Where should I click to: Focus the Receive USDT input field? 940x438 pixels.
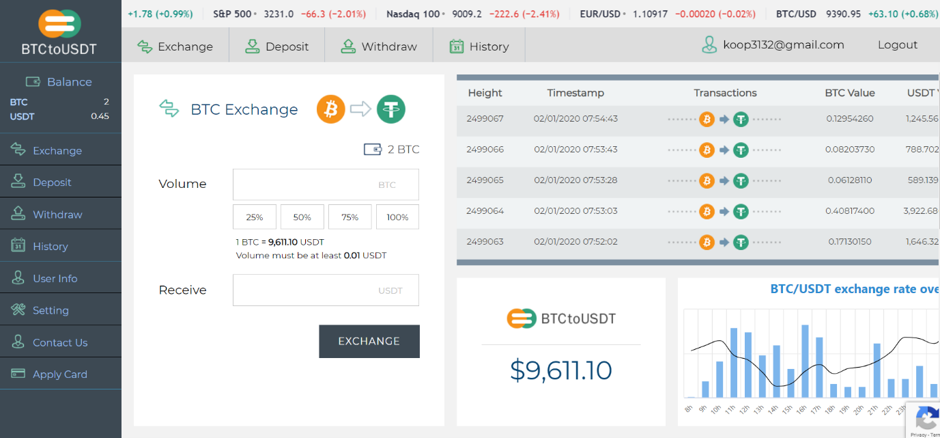(326, 290)
